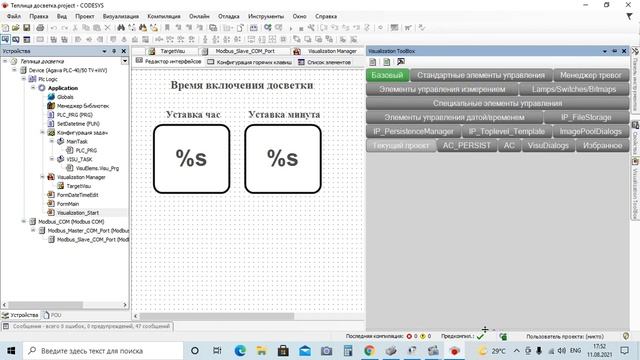Click the Delete X icon in toolbar

point(107,28)
